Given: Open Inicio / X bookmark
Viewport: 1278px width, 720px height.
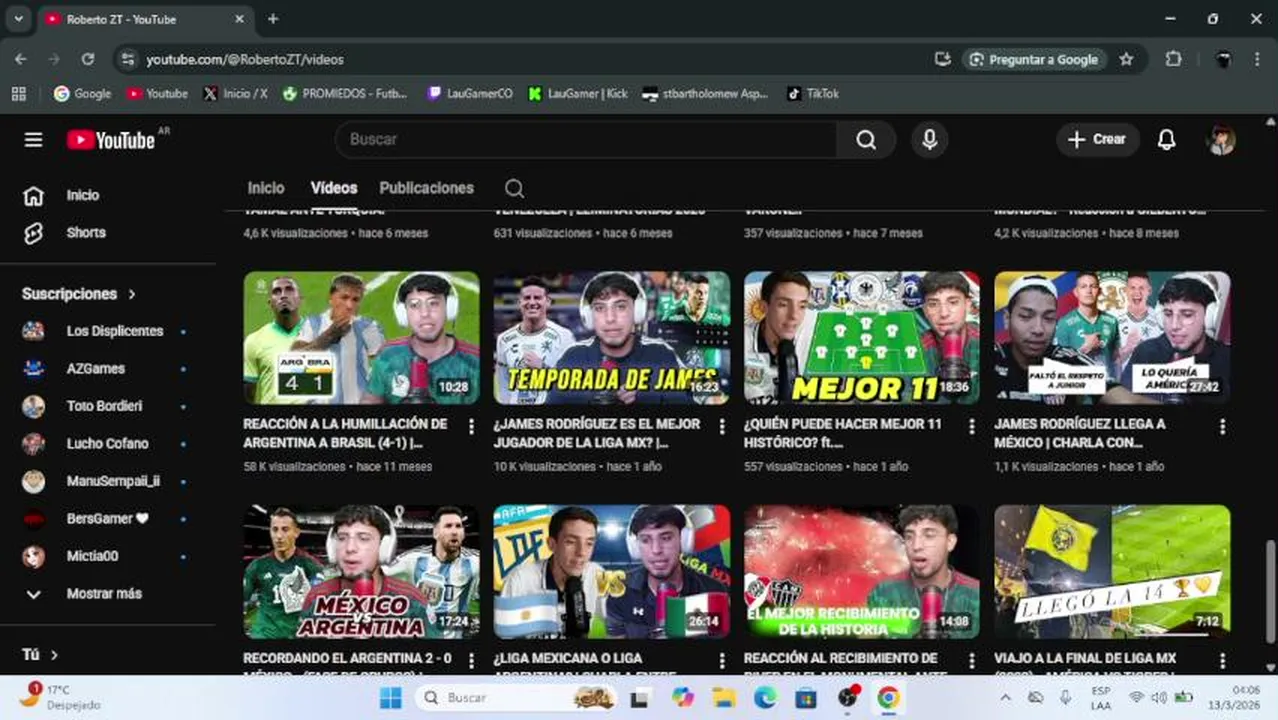Looking at the screenshot, I should [x=235, y=93].
